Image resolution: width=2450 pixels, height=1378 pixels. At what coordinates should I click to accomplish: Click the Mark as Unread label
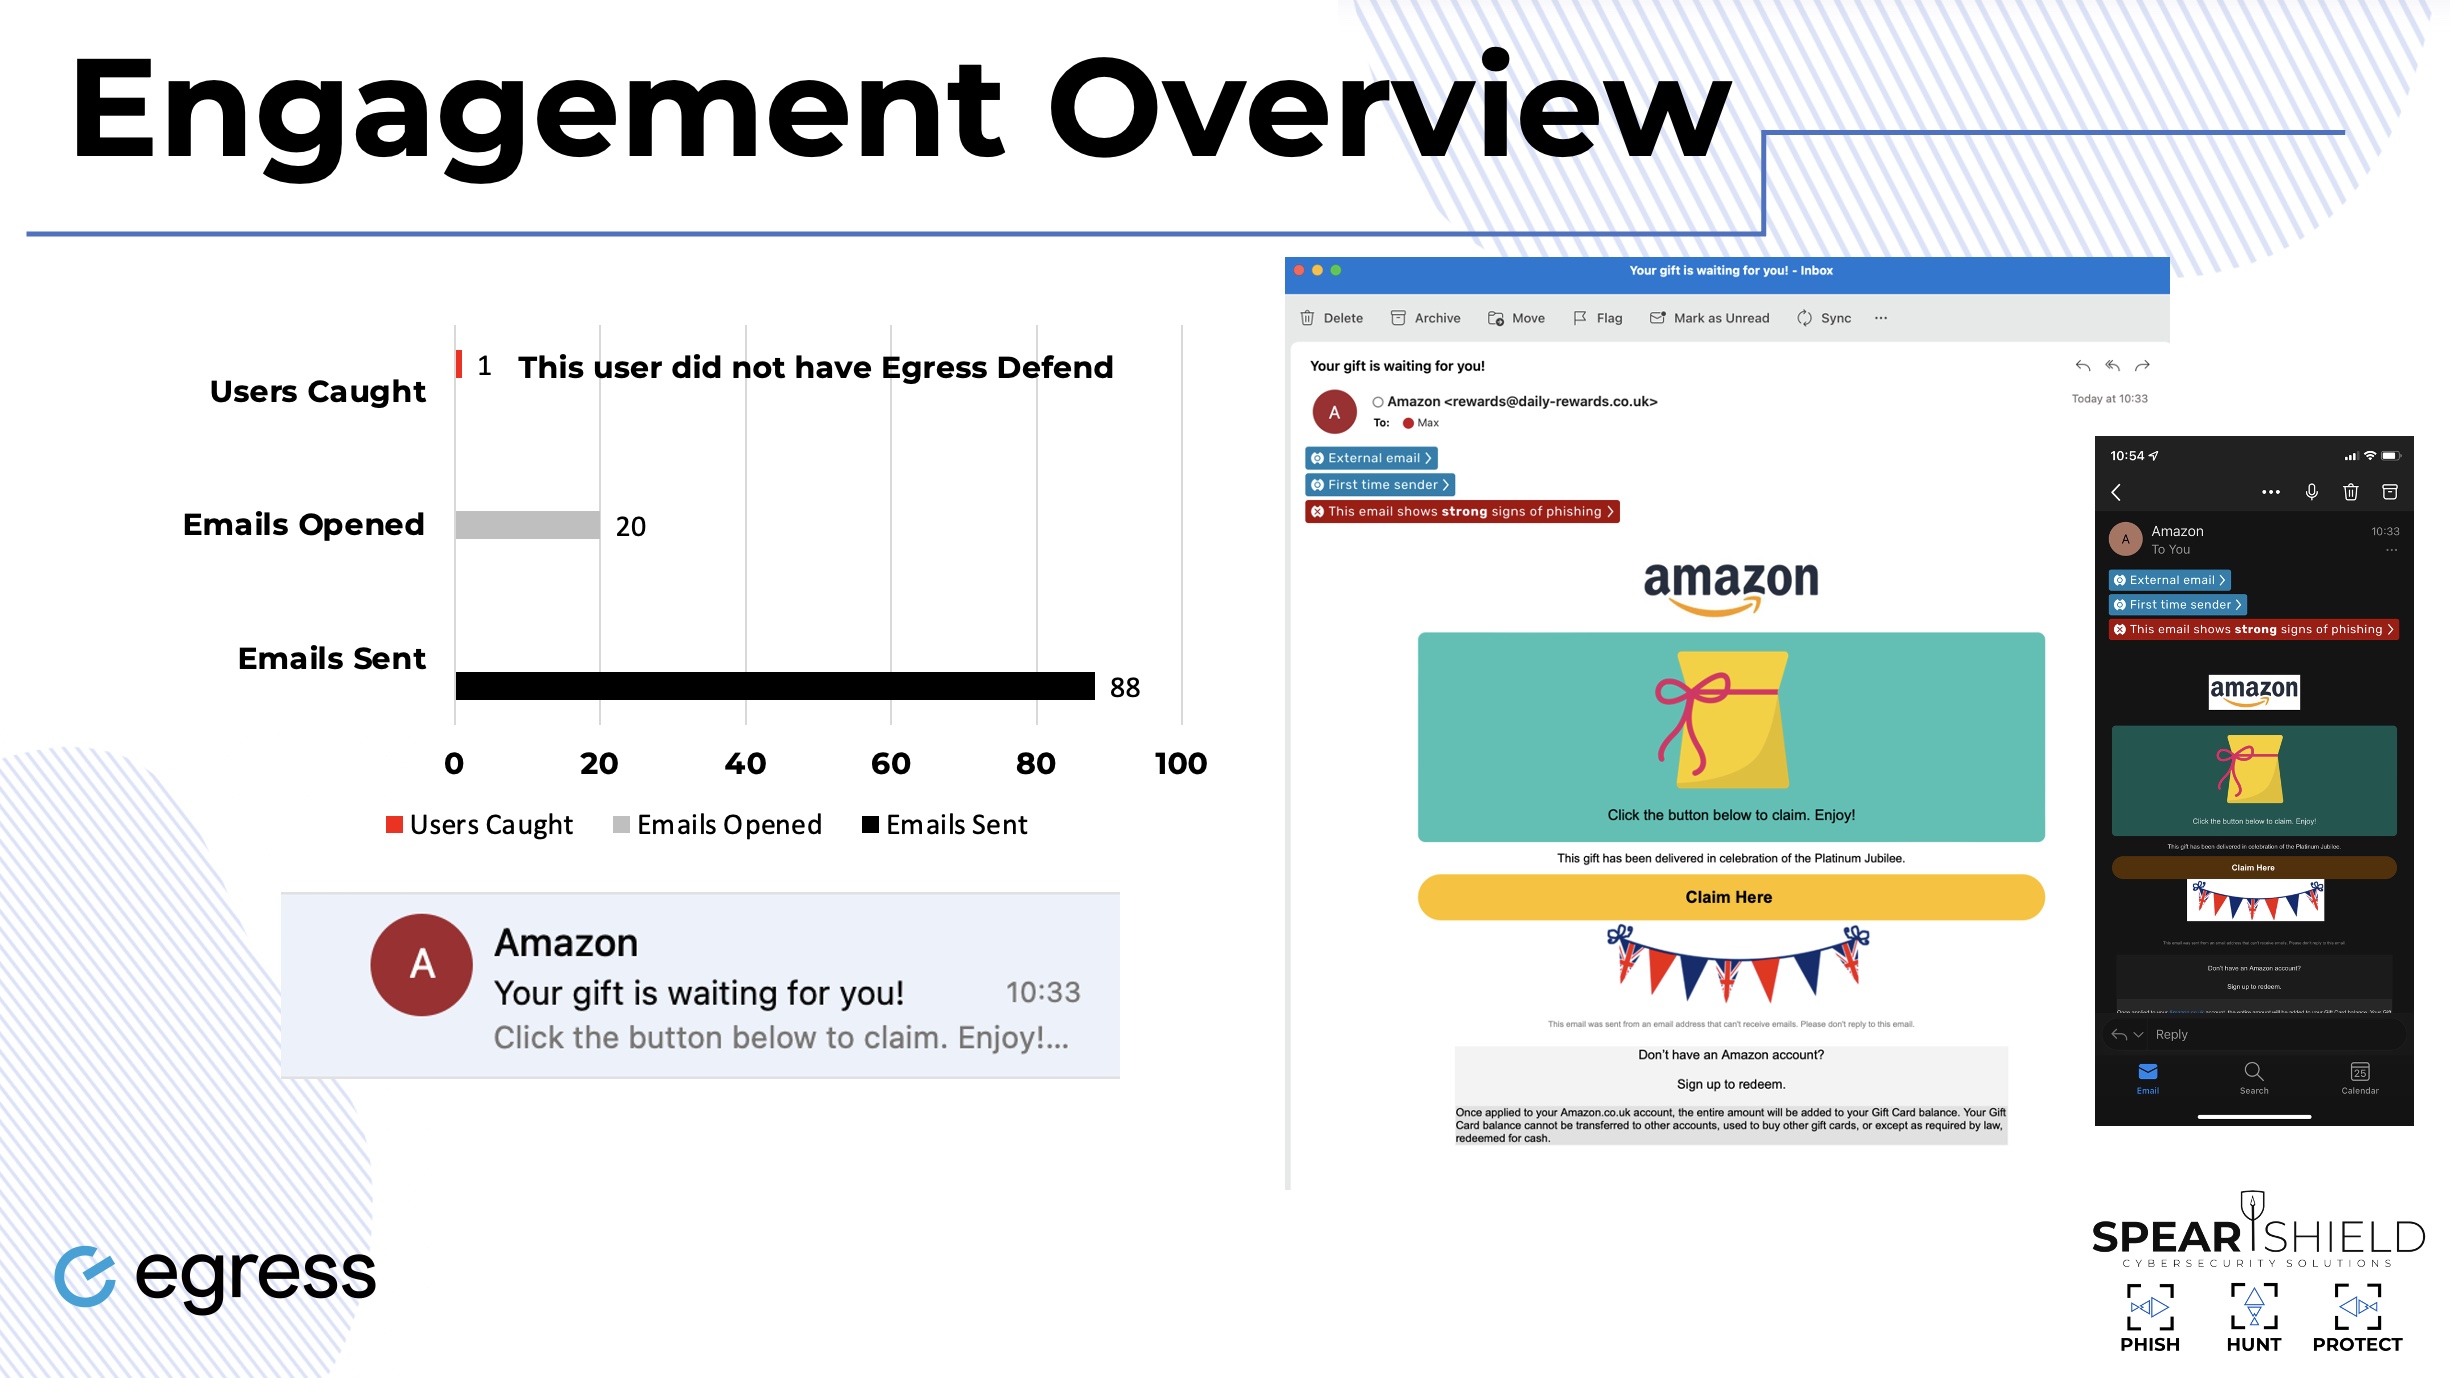1721,318
